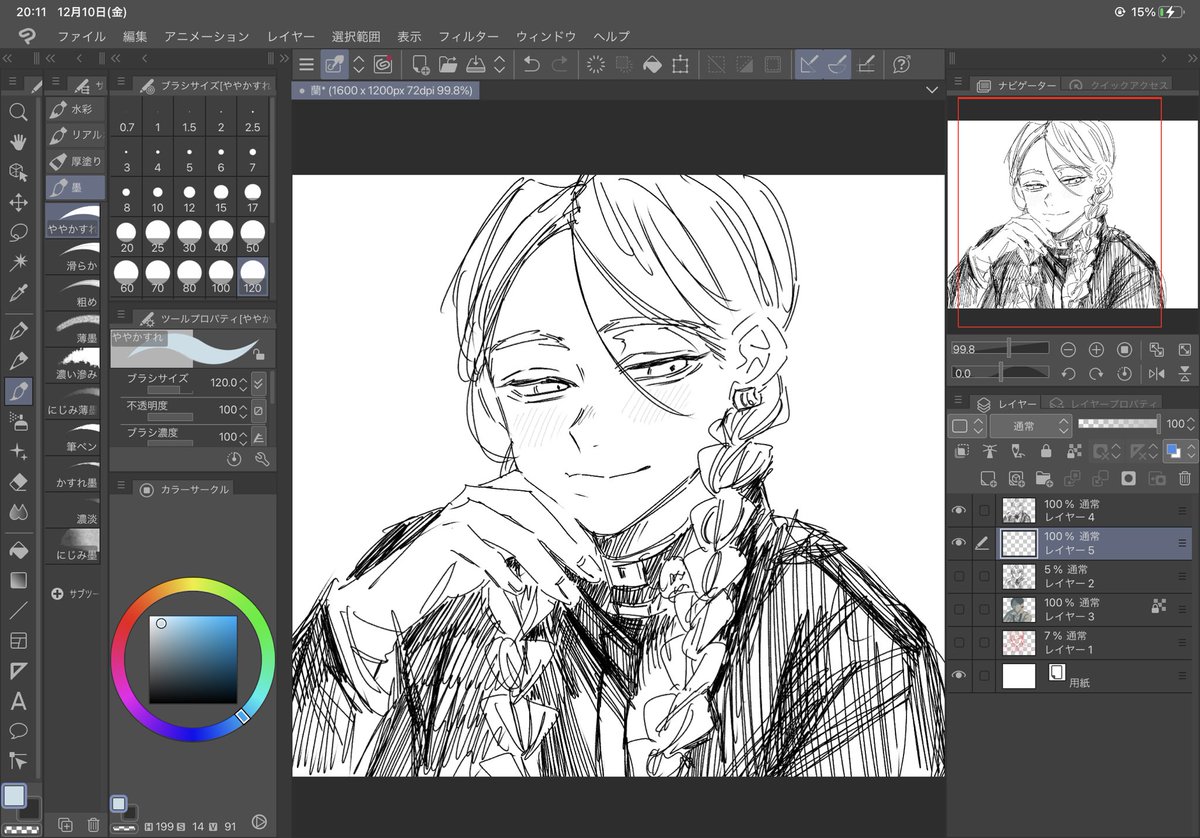
Task: Select the Text tool
Action: coord(18,700)
